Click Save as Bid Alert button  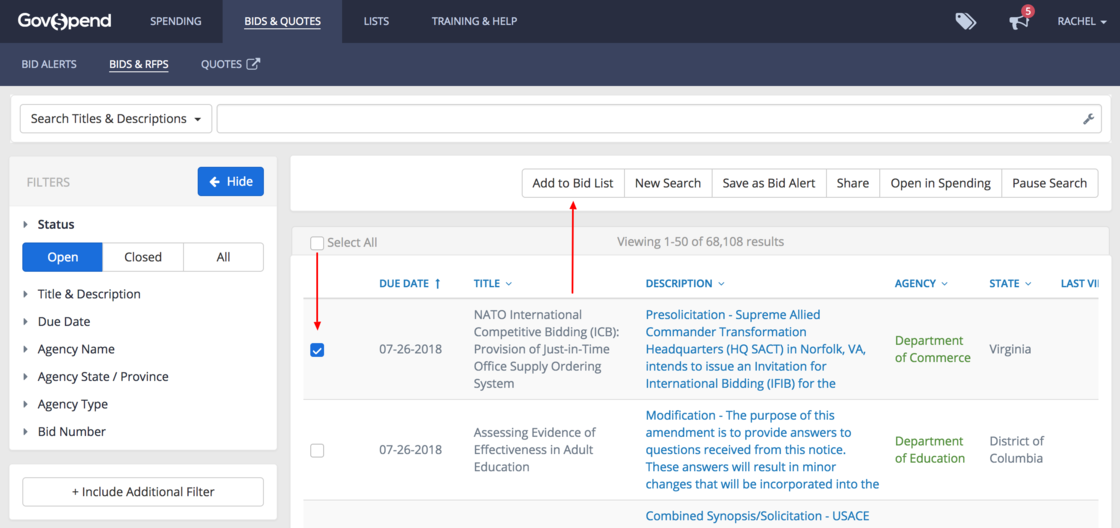click(768, 183)
